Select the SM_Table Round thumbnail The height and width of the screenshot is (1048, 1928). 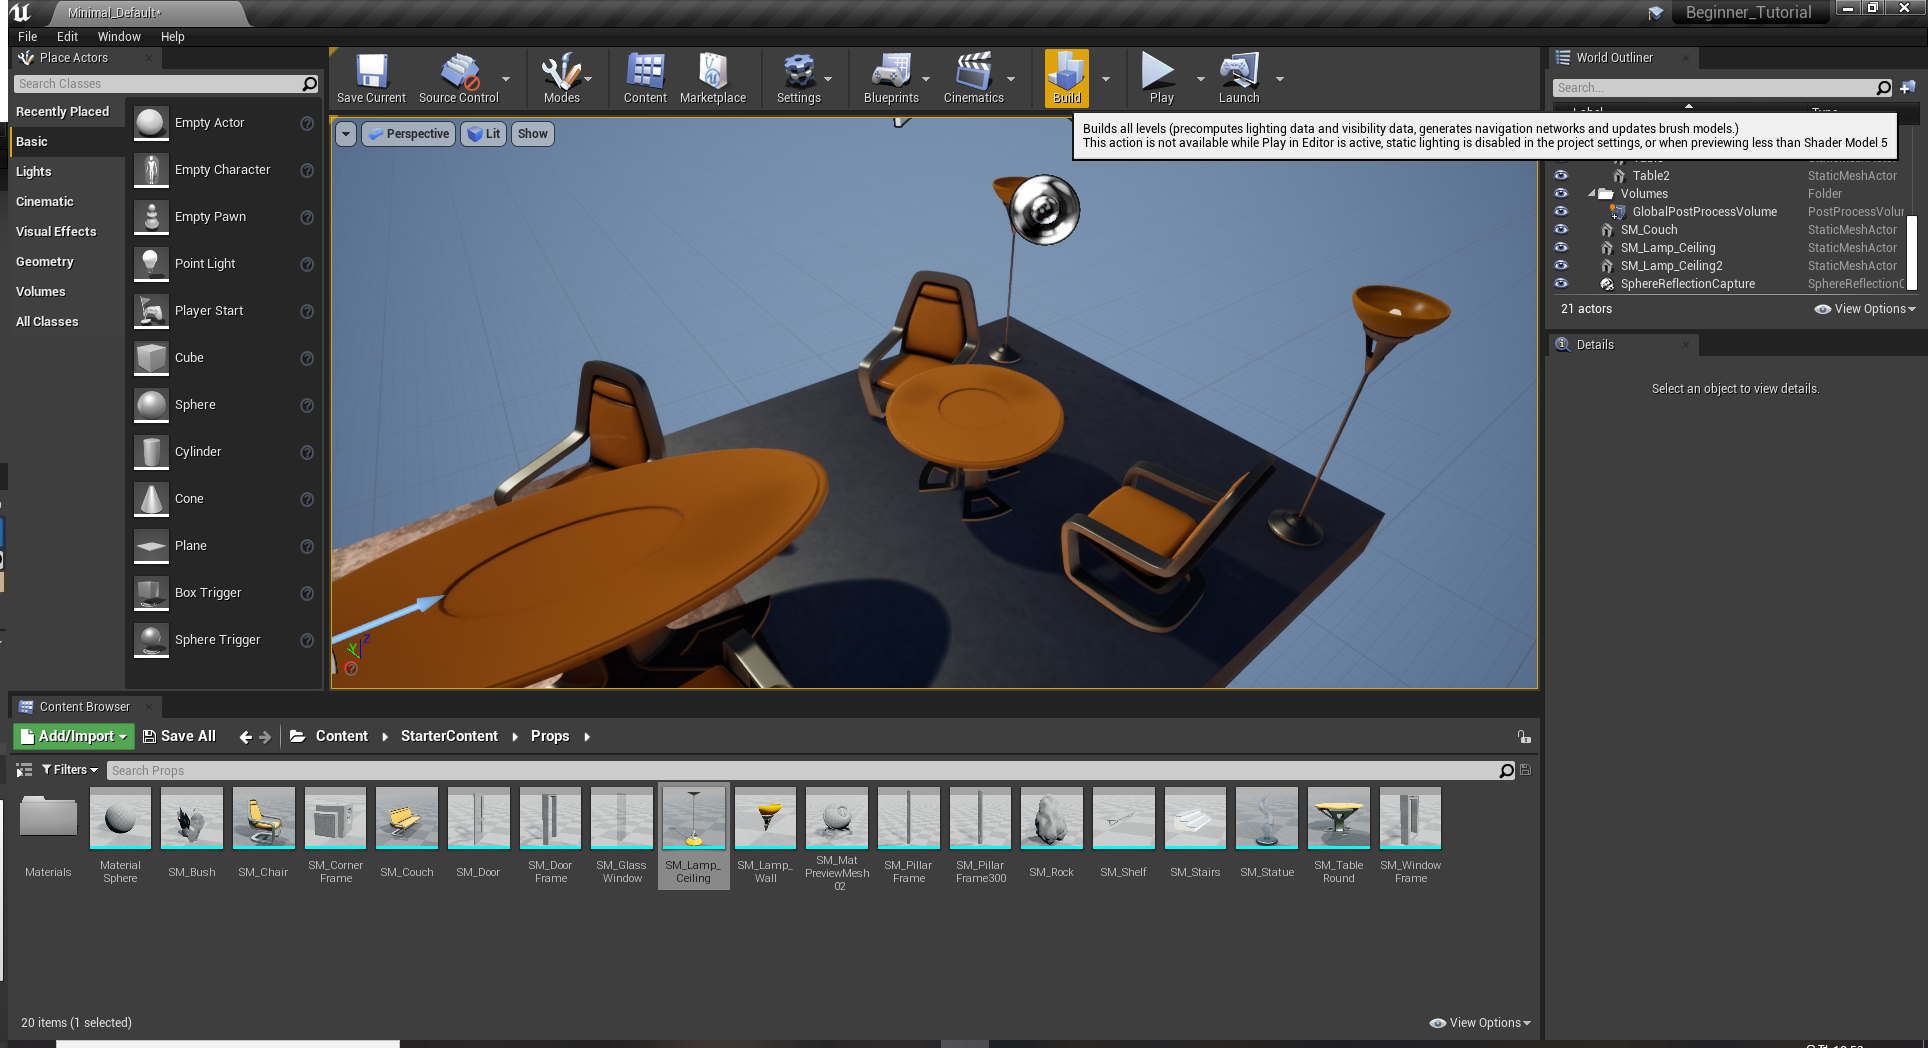click(1338, 817)
